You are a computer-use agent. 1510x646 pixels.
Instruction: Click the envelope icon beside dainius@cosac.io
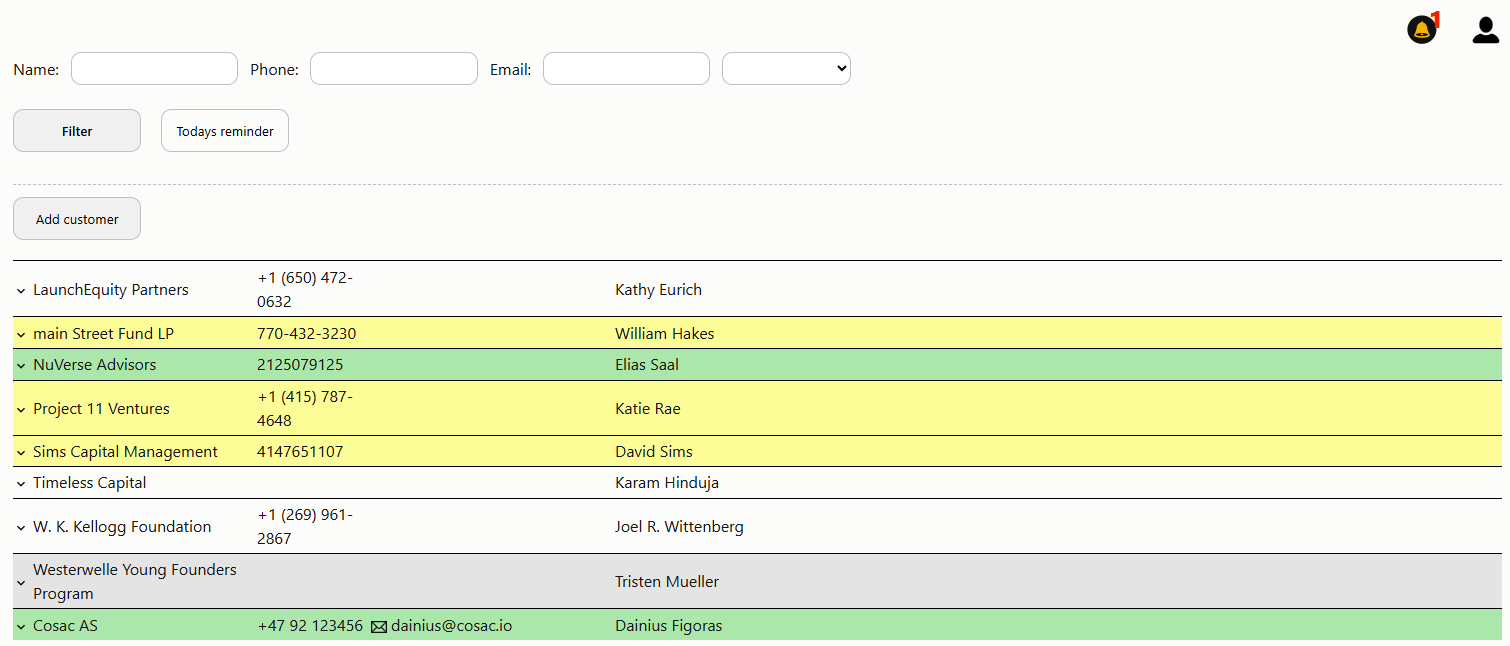pyautogui.click(x=379, y=627)
